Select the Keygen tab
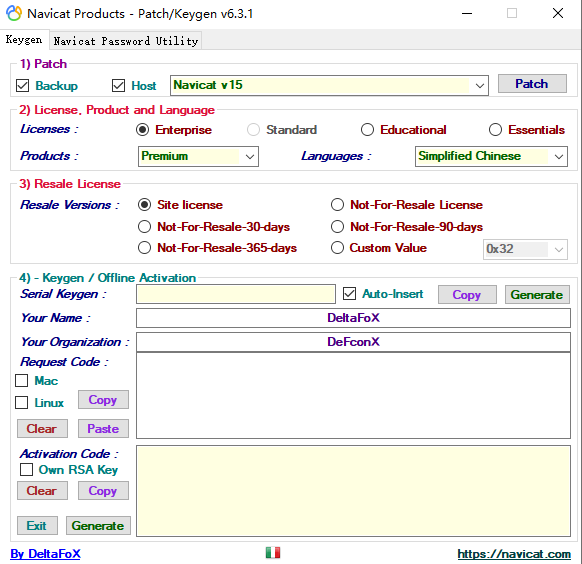This screenshot has width=582, height=564. (x=24, y=39)
